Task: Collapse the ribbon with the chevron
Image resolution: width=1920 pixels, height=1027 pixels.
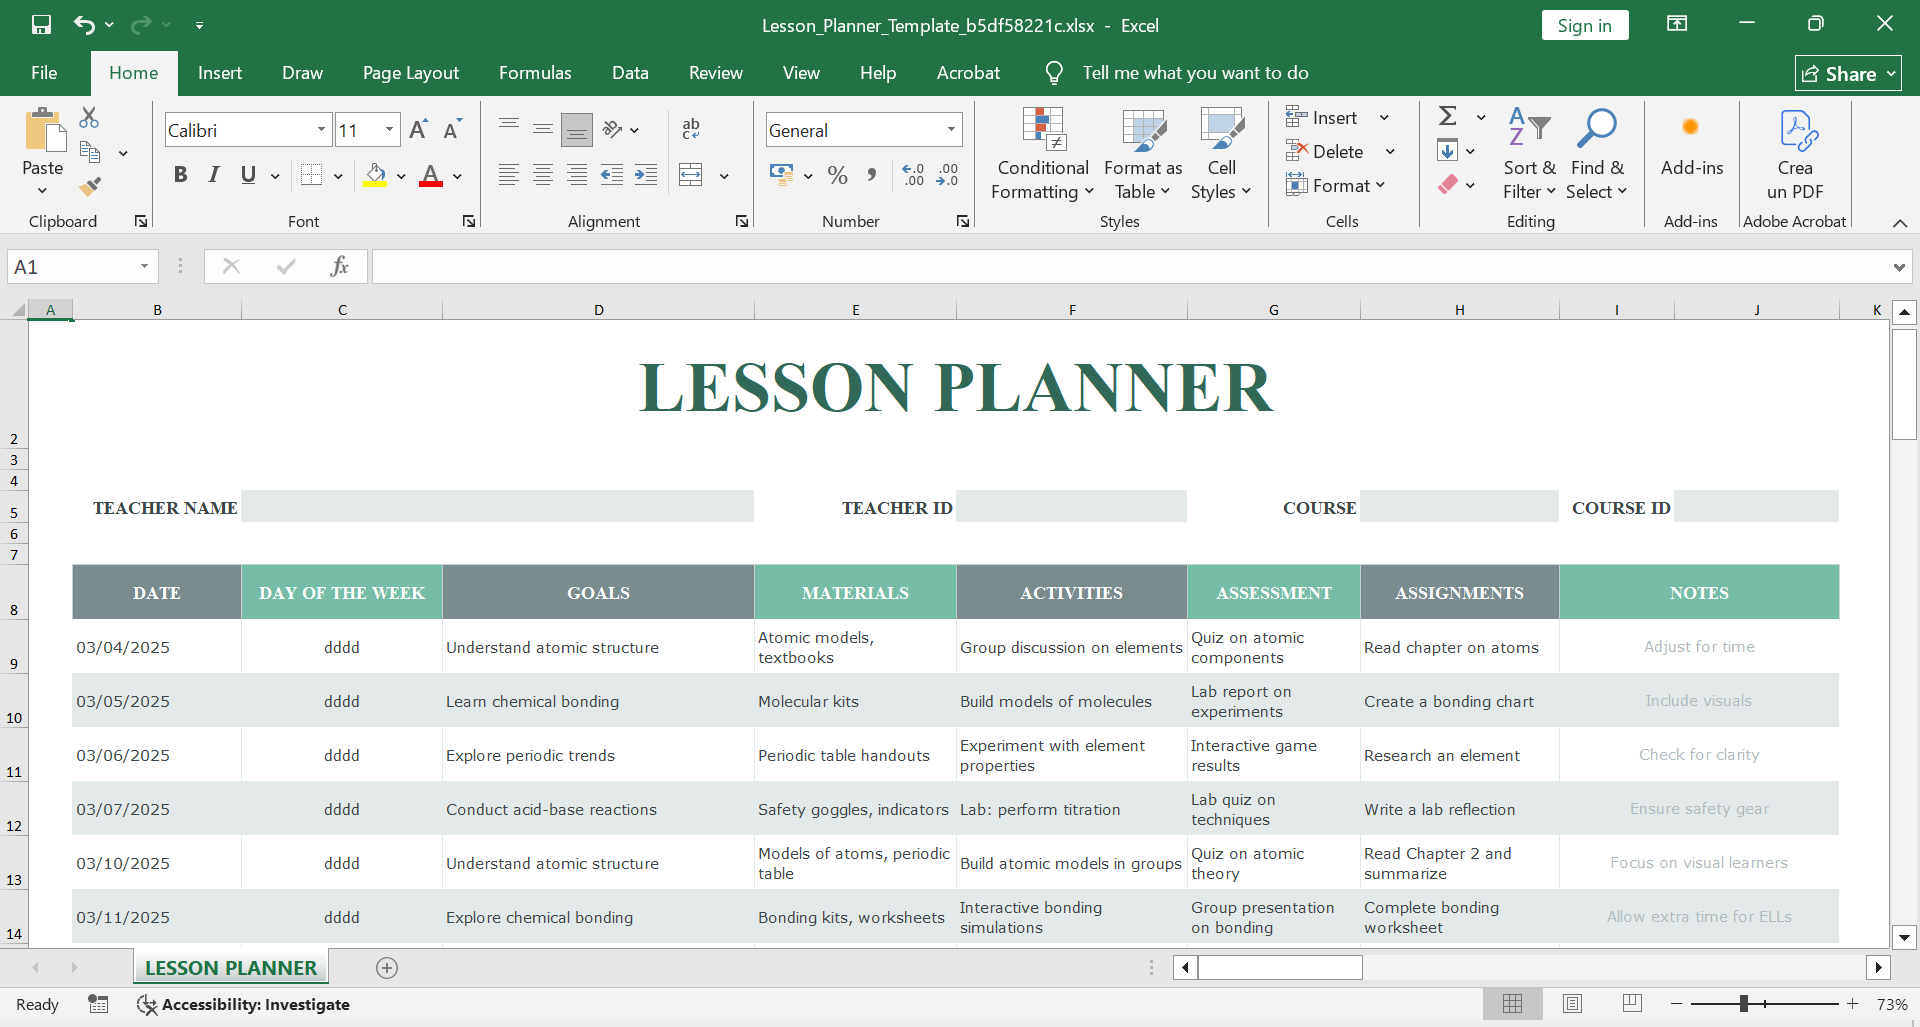Action: pos(1900,223)
